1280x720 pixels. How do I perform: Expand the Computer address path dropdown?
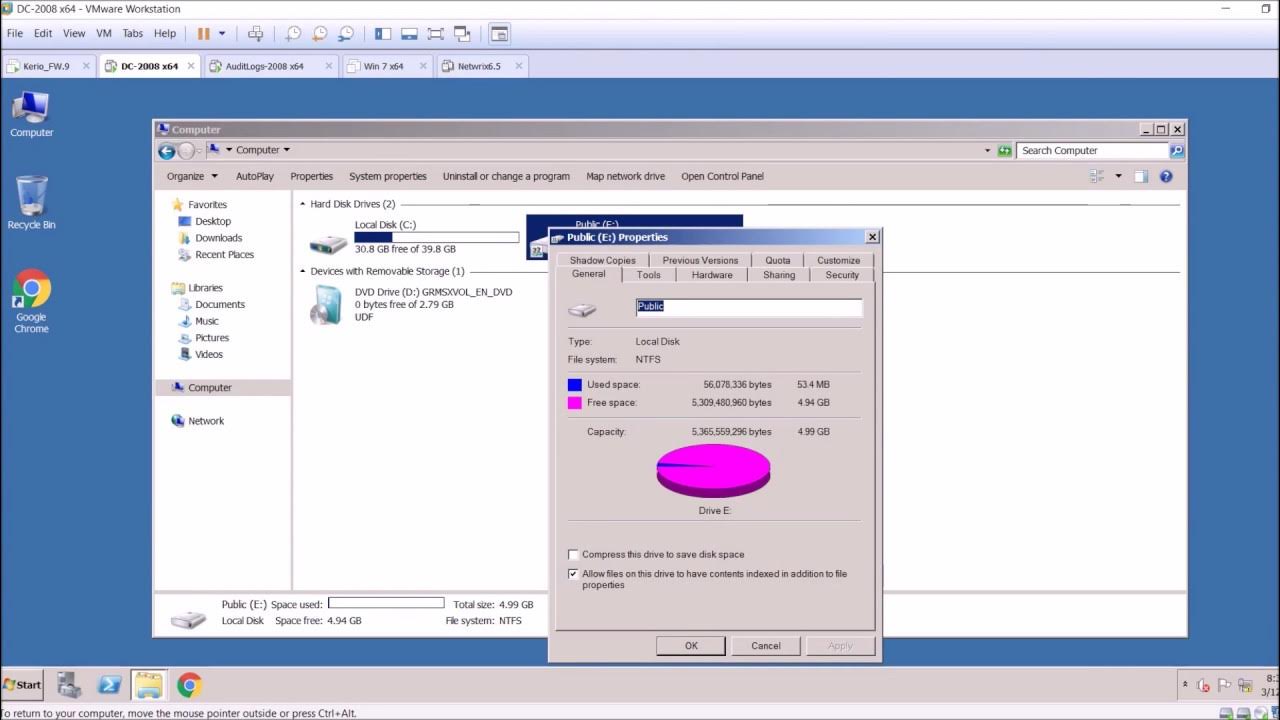click(x=286, y=150)
